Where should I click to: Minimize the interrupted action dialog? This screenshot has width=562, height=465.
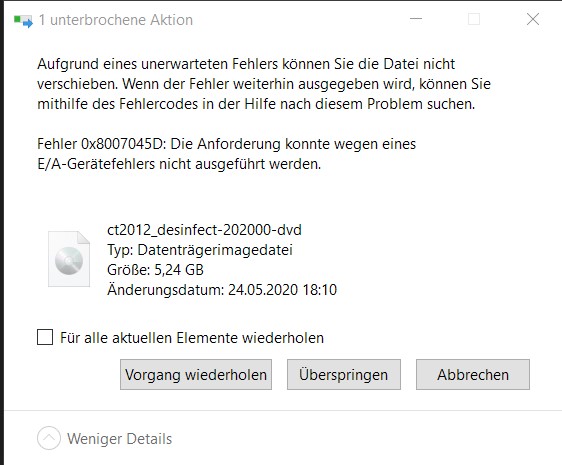click(x=416, y=19)
